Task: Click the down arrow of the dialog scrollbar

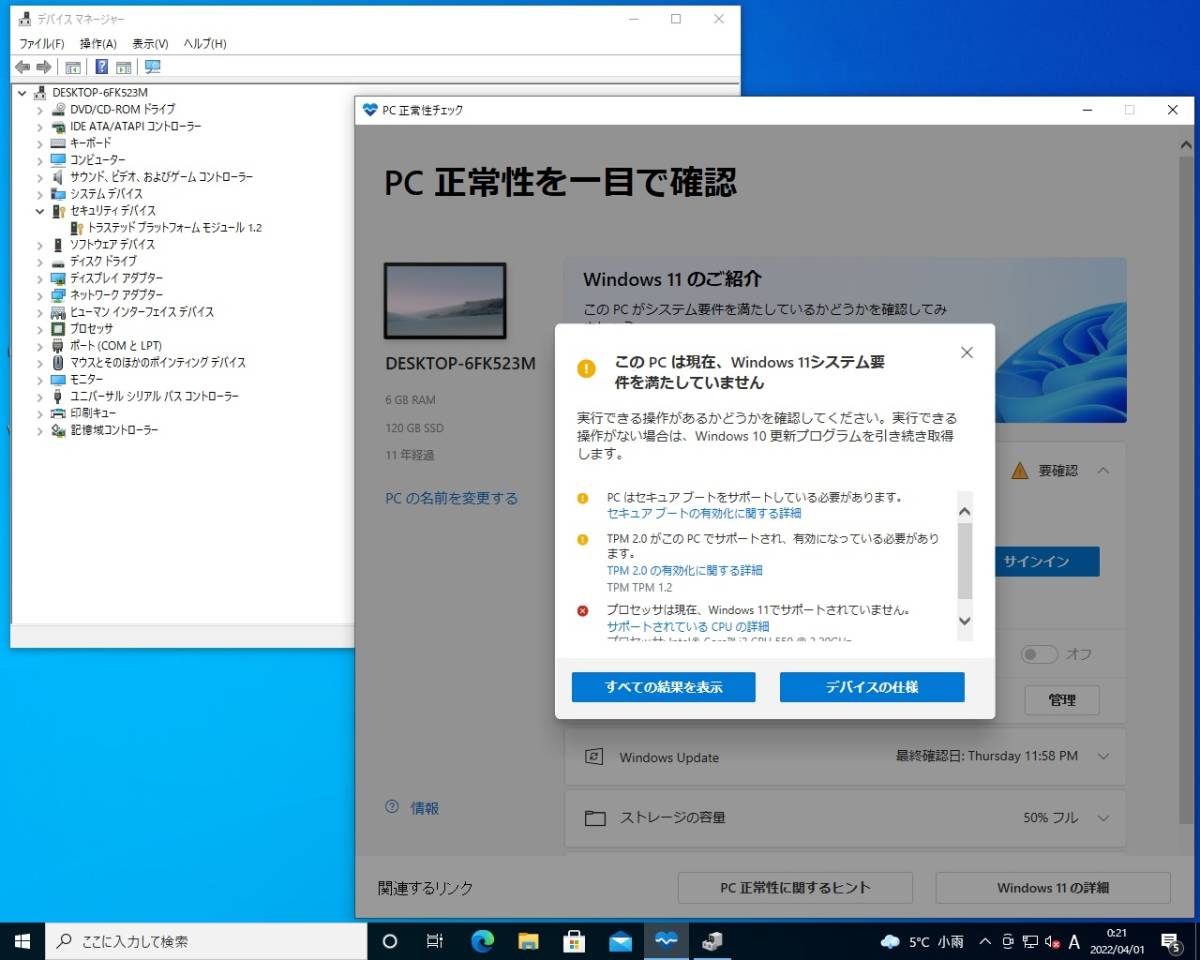Action: click(x=964, y=621)
